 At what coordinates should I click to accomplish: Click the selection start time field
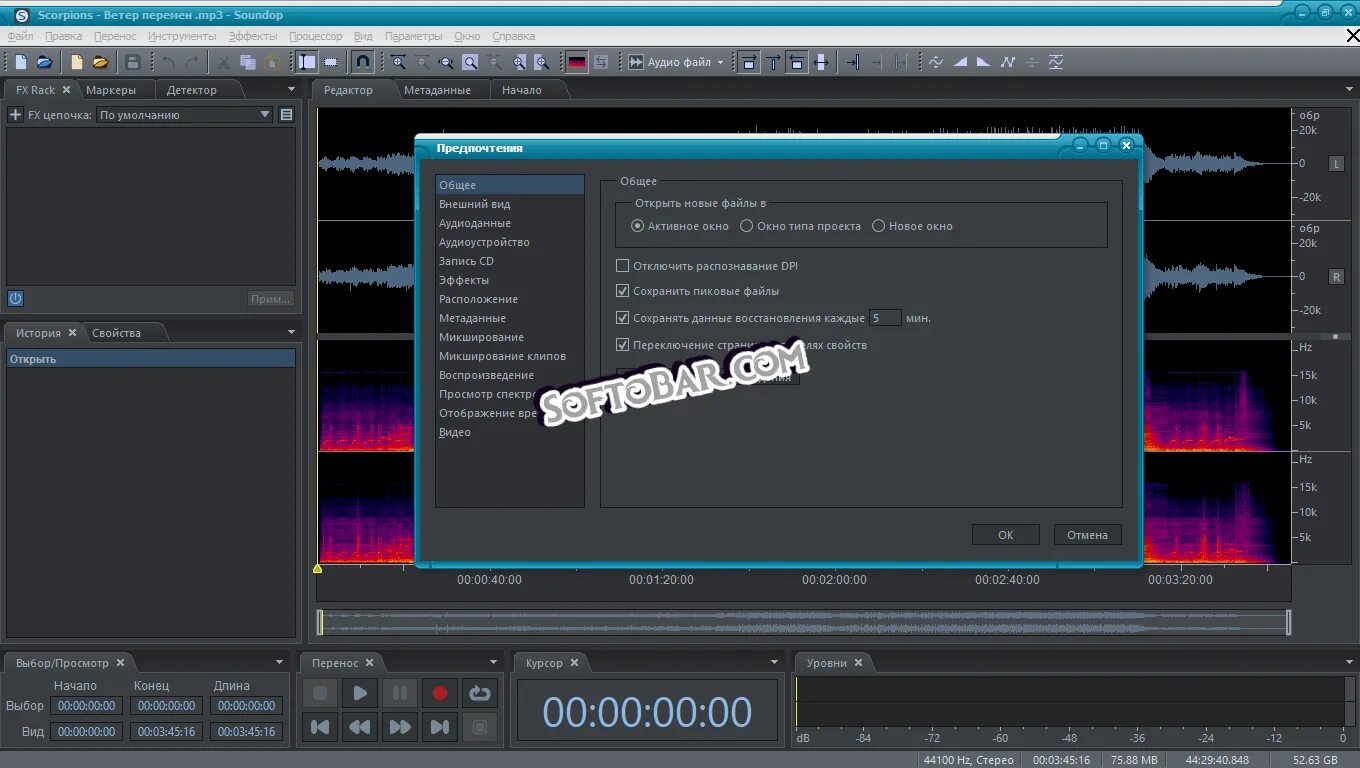86,706
